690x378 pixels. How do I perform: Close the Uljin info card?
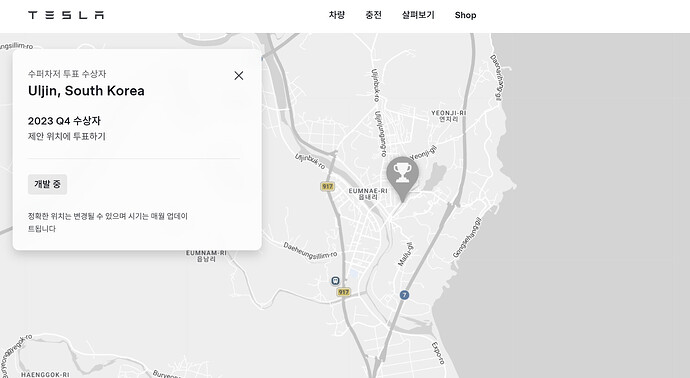click(x=239, y=76)
